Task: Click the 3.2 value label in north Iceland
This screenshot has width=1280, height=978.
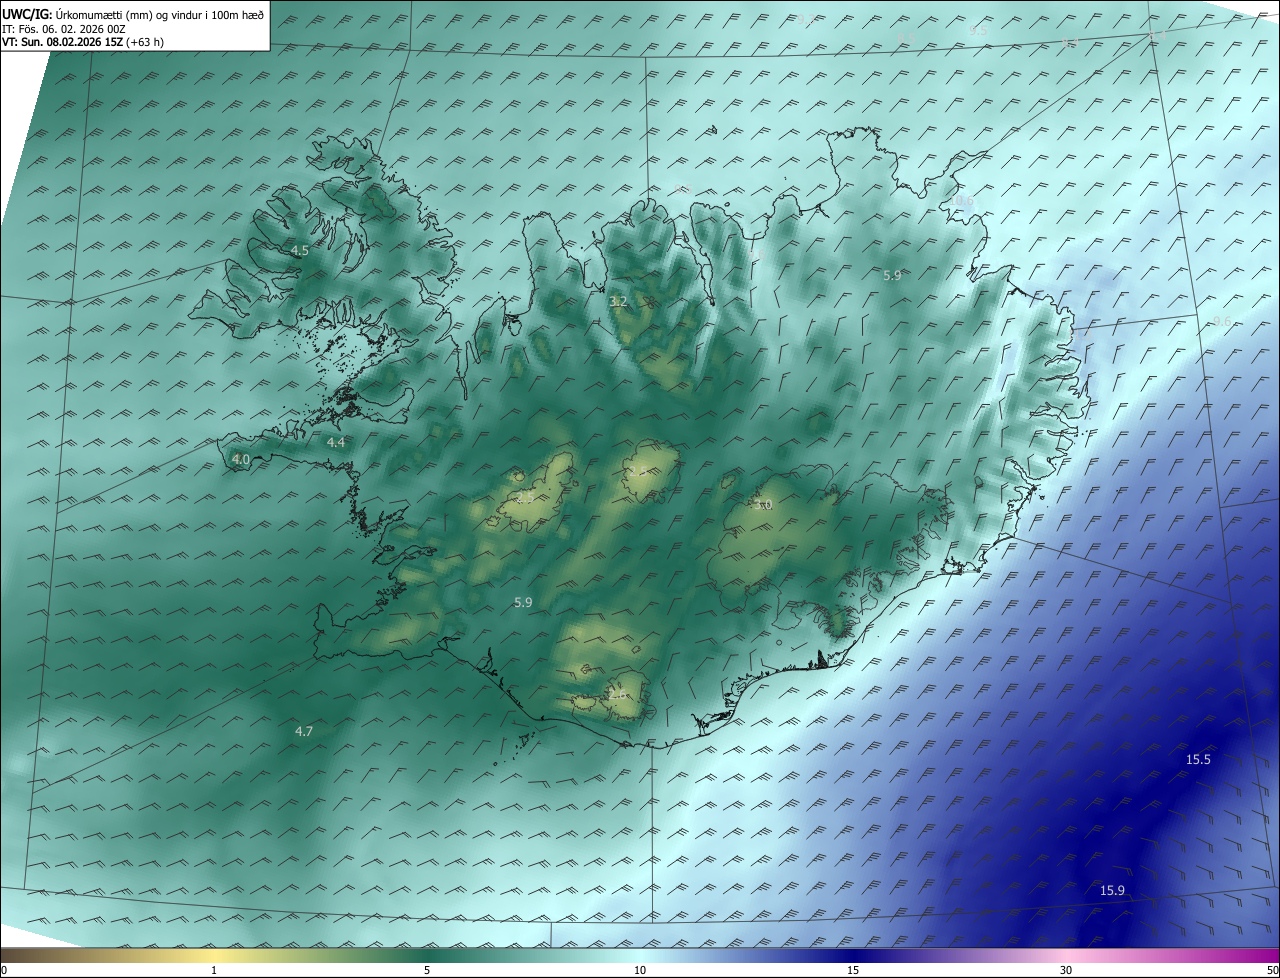Action: pos(618,301)
